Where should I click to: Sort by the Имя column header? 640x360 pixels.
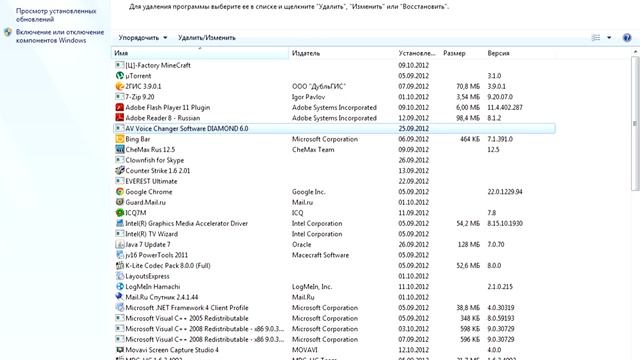tap(200, 53)
